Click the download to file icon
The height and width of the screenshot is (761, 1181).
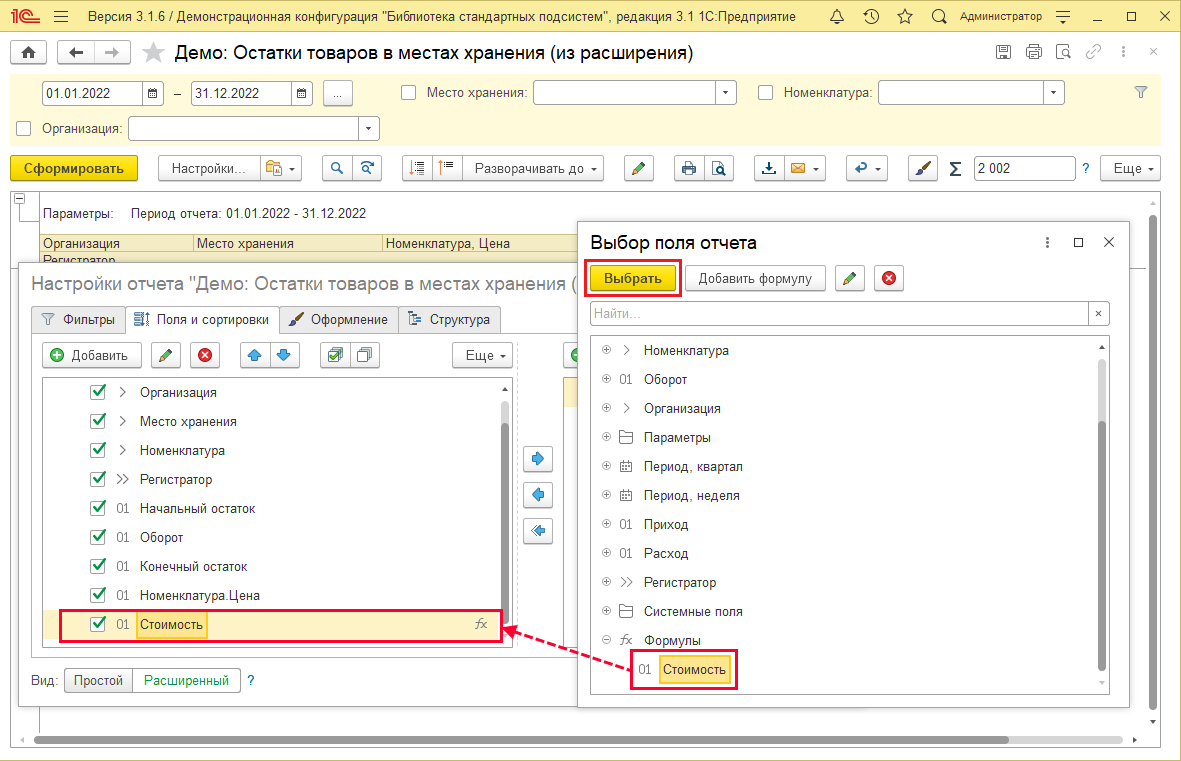tap(769, 168)
